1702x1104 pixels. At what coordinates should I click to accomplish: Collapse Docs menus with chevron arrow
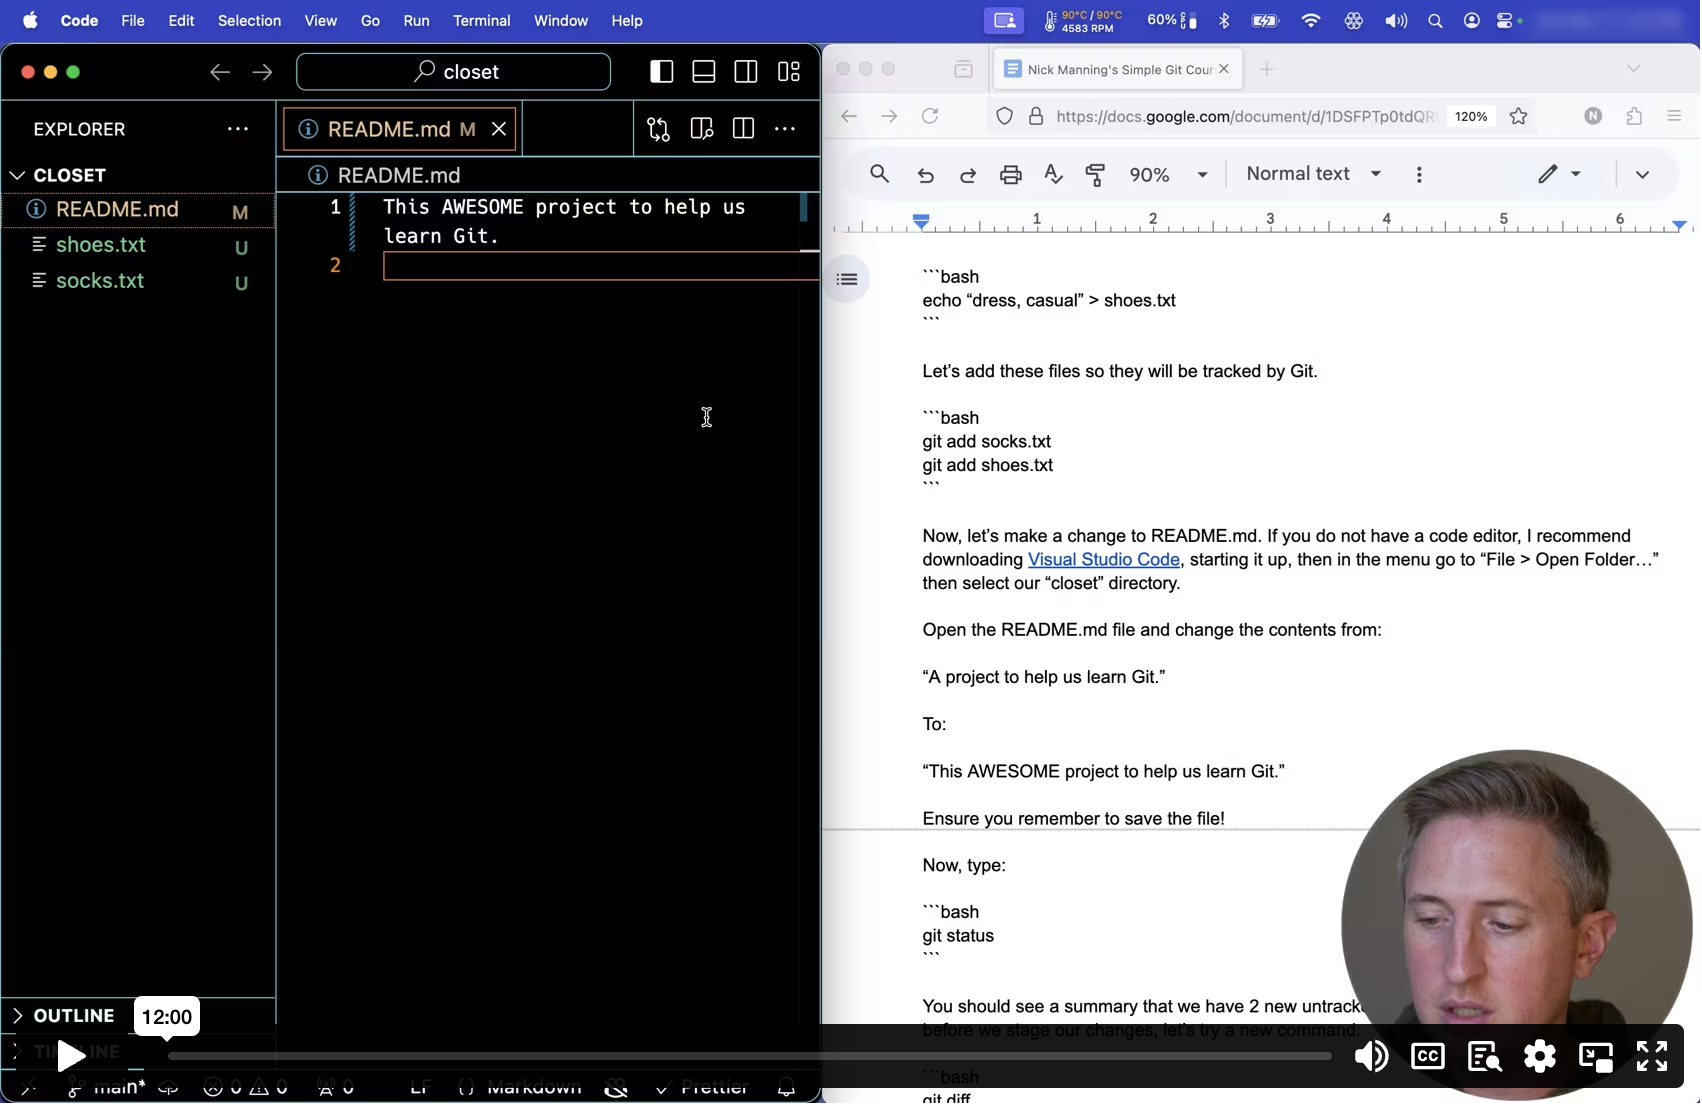point(1642,175)
